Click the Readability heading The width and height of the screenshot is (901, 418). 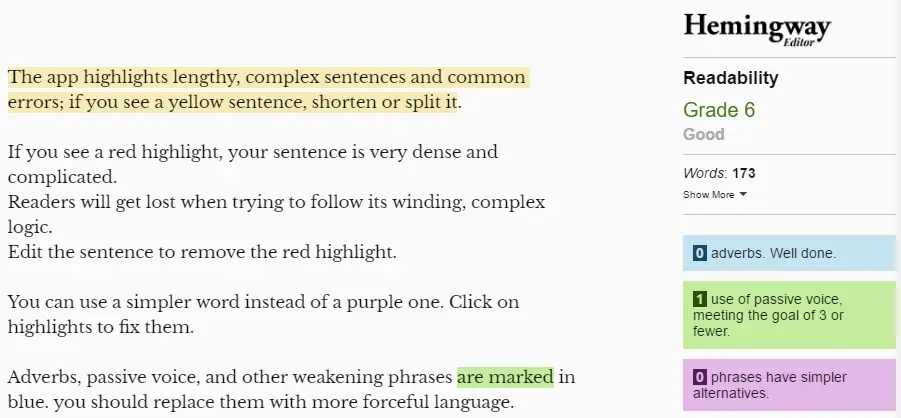[730, 78]
